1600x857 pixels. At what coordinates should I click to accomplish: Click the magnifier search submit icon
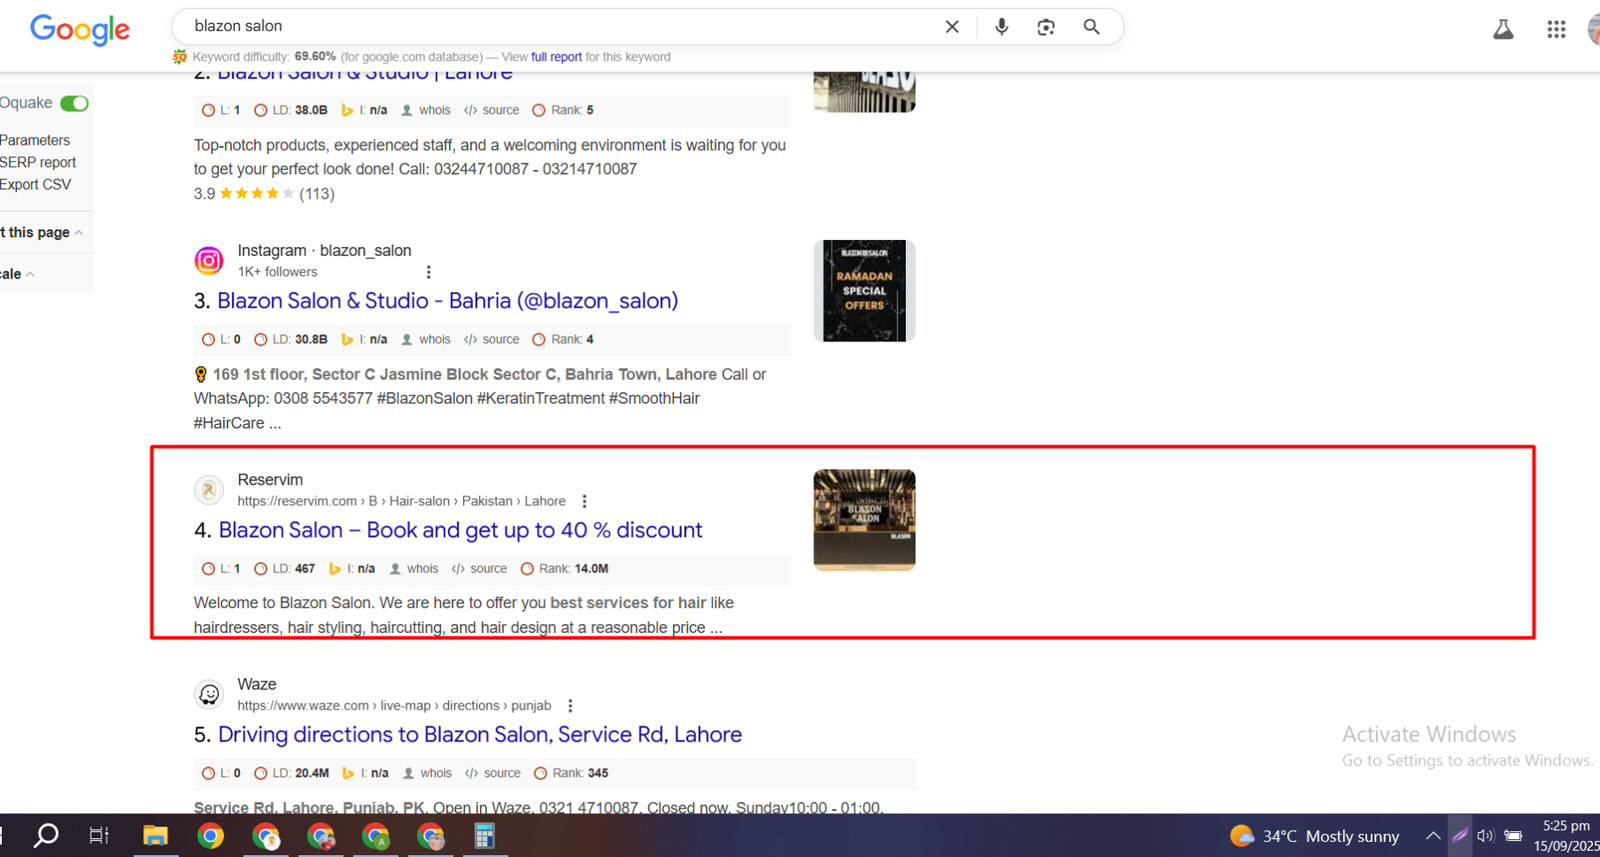tap(1091, 27)
